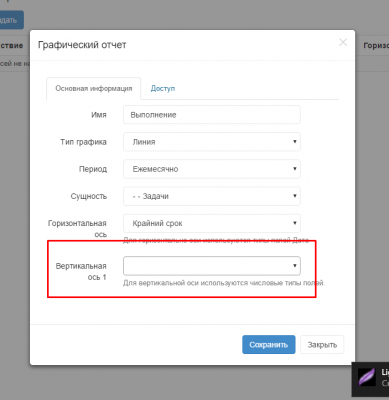
Task: Expand the Горизонтальная ось dropdown
Action: (x=212, y=223)
